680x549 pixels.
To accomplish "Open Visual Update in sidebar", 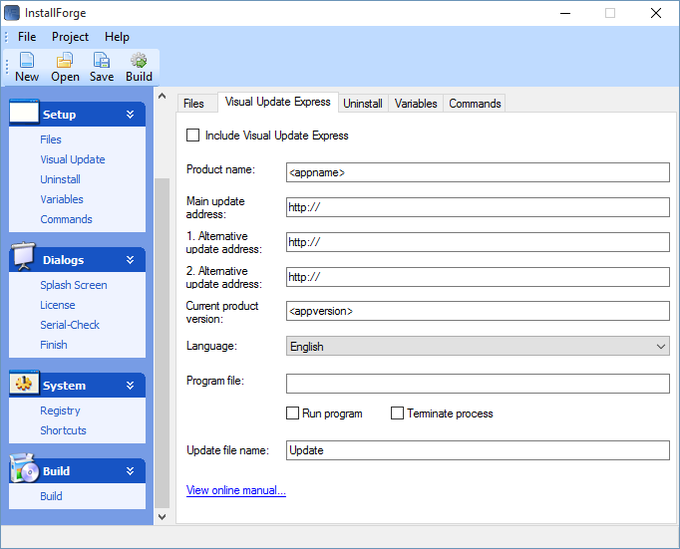I will (x=72, y=160).
